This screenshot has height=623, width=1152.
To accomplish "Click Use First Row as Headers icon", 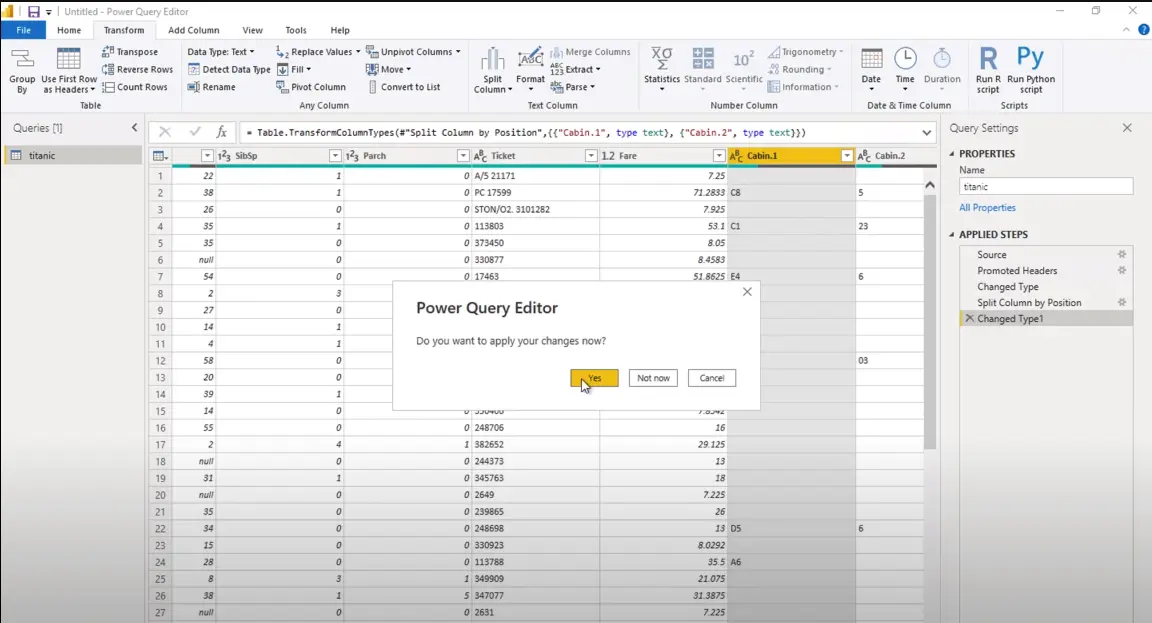I will pos(68,60).
